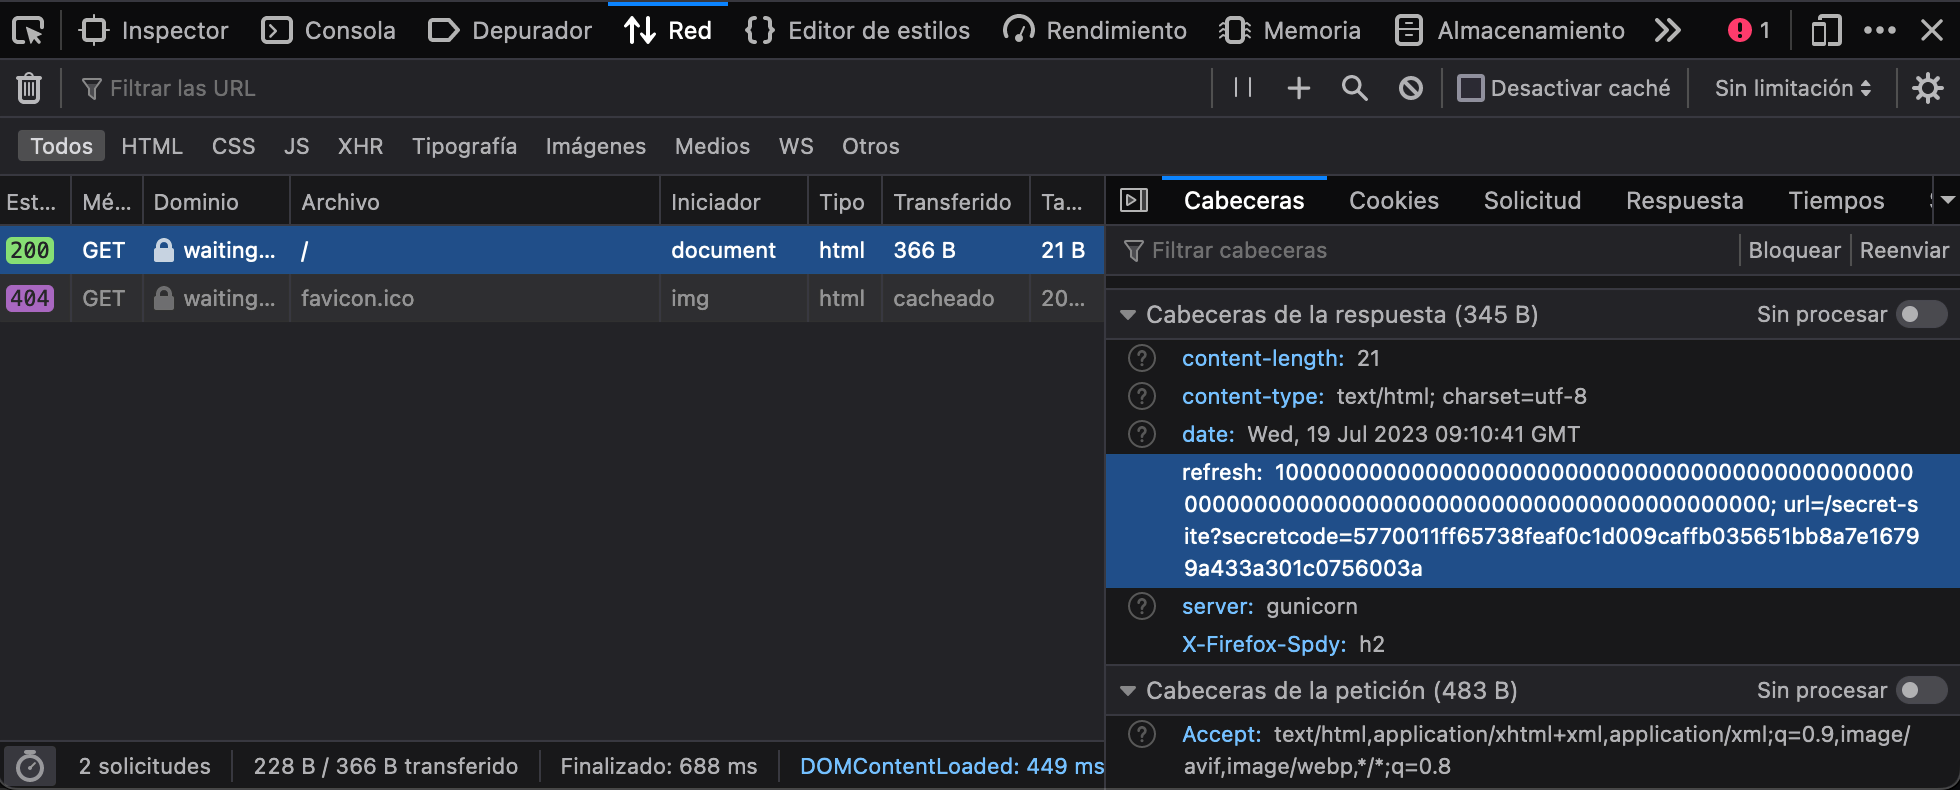1960x790 pixels.
Task: Focus the Filtrar cabeceras field
Action: 1424,250
